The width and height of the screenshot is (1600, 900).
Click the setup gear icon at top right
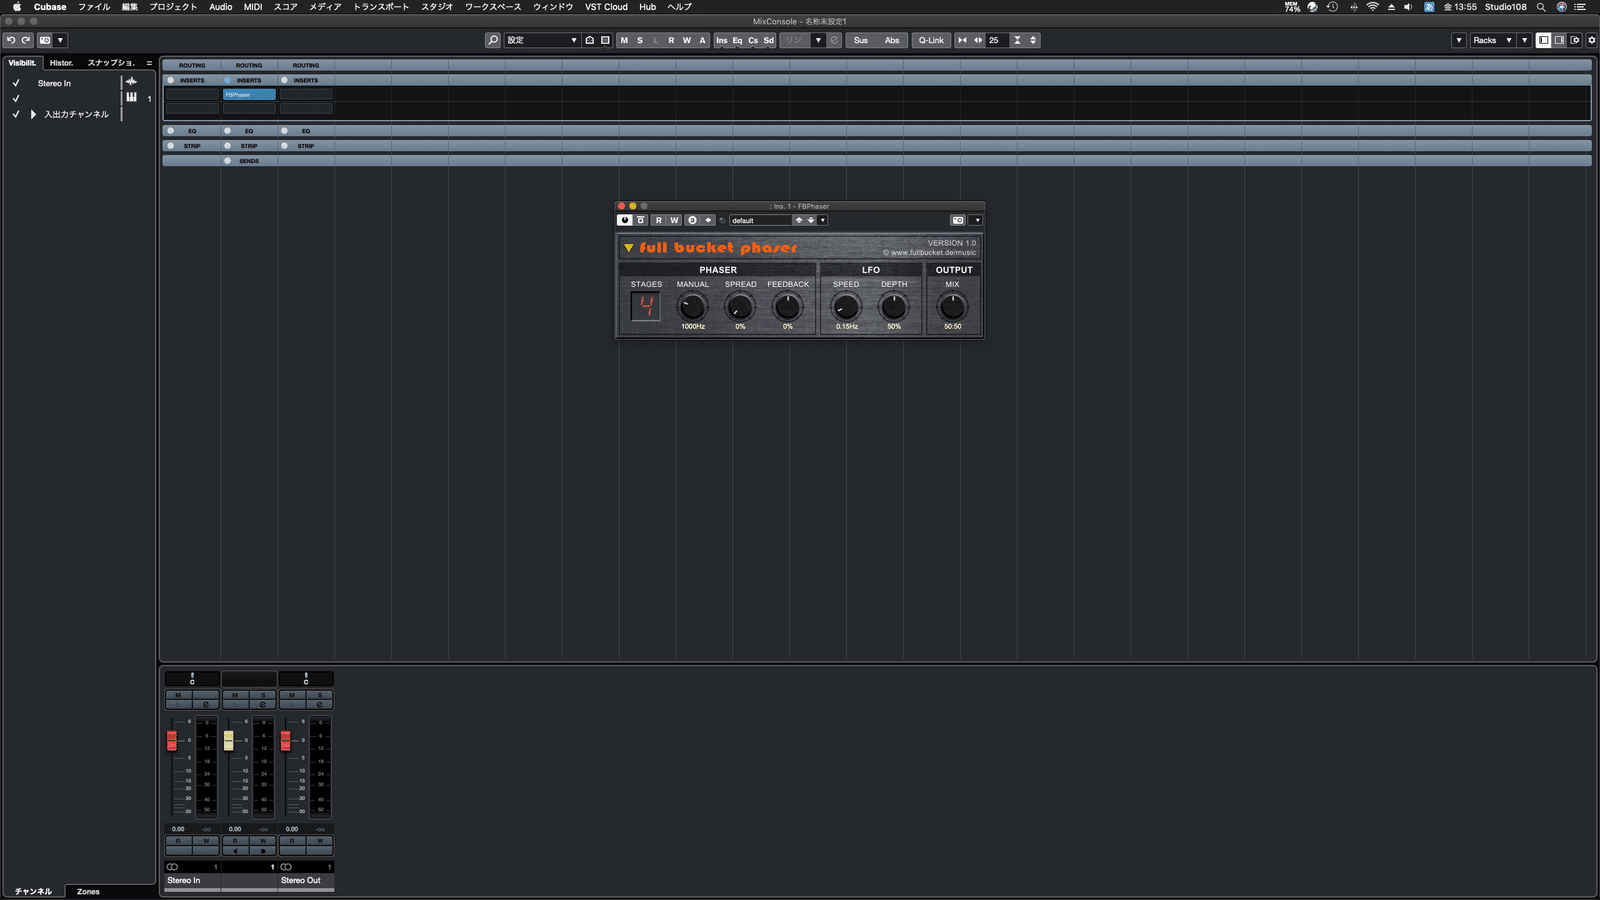1592,40
